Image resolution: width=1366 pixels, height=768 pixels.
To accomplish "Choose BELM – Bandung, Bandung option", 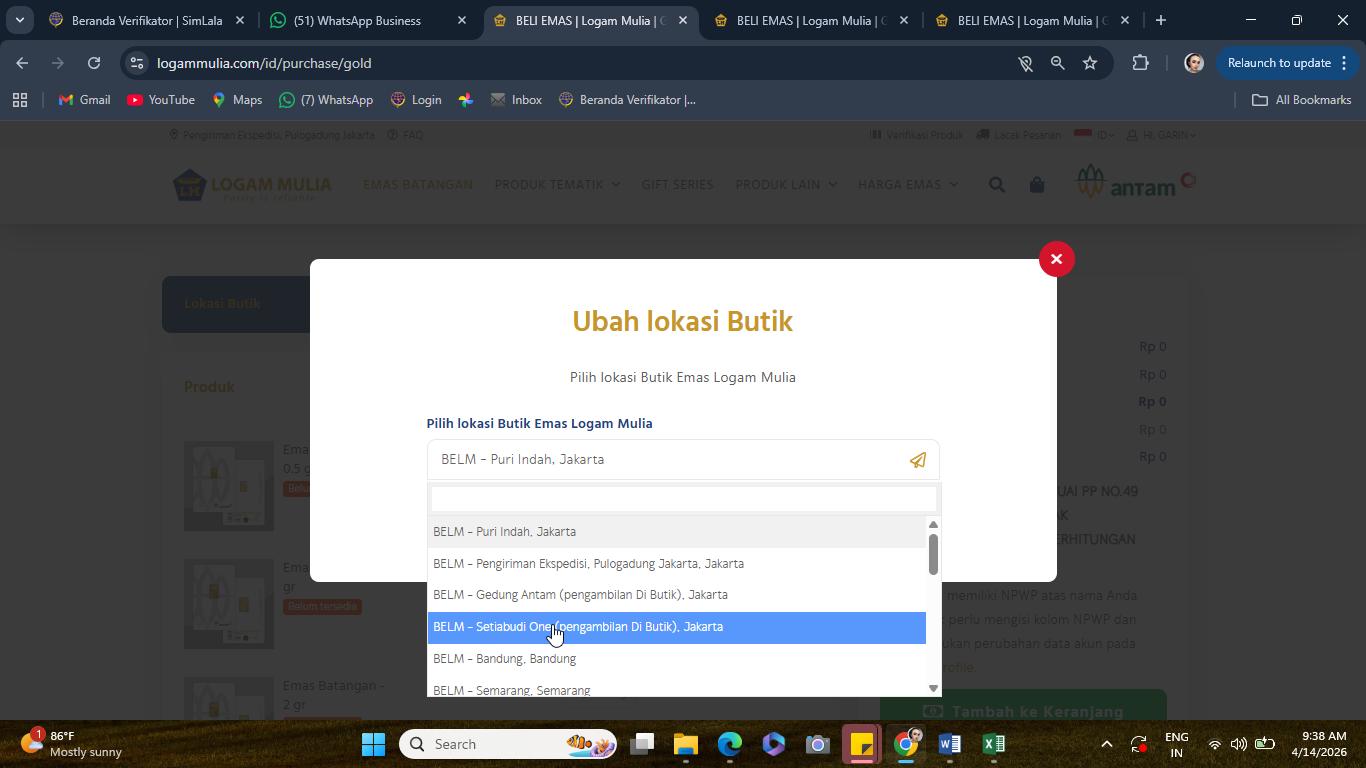I will coord(677,659).
